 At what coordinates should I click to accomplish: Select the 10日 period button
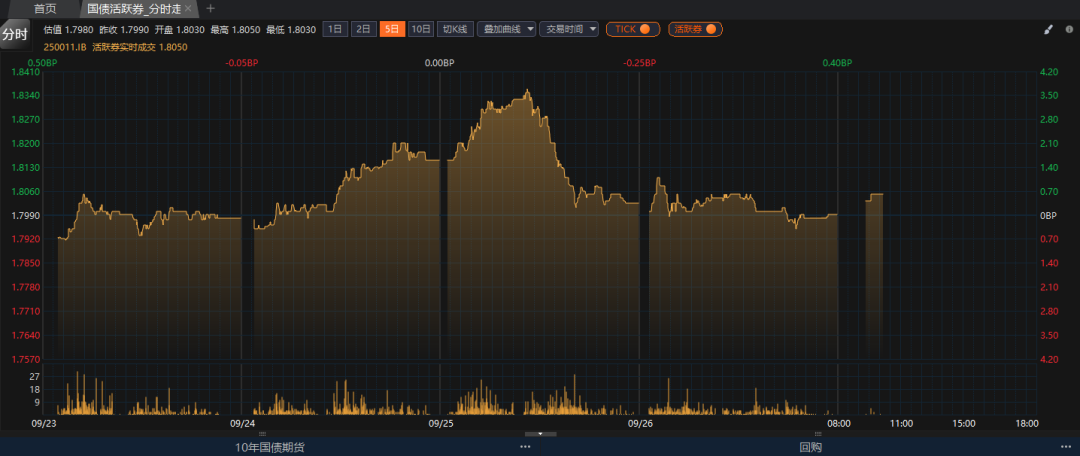coord(421,29)
